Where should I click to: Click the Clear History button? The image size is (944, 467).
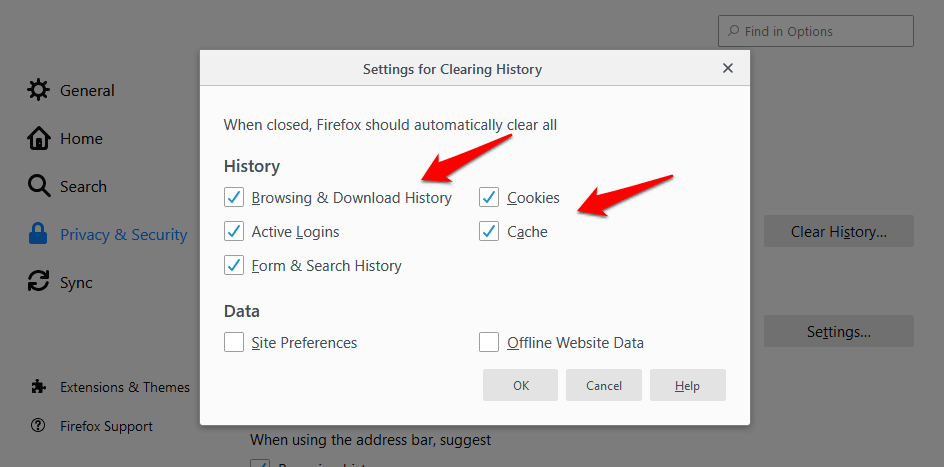click(x=838, y=231)
